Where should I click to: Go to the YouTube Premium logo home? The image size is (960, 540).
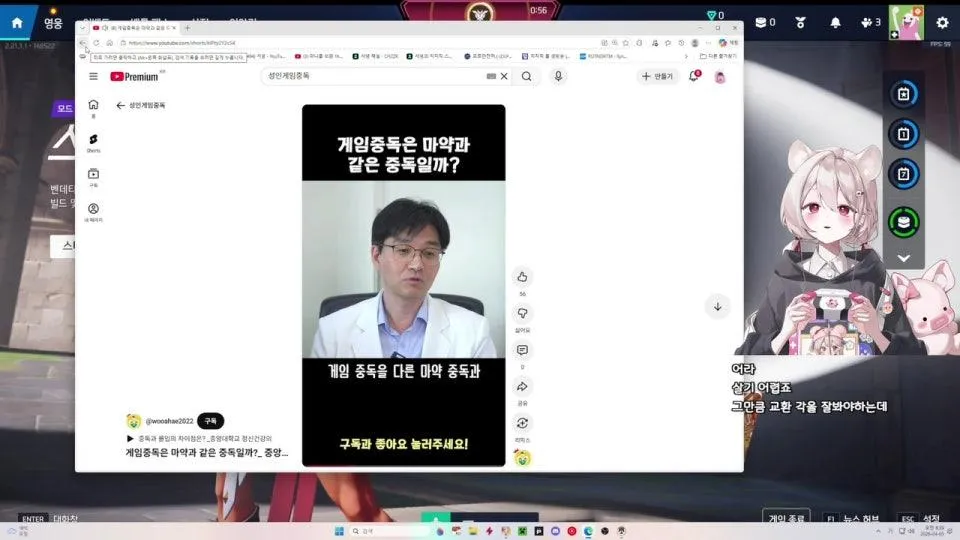click(137, 77)
